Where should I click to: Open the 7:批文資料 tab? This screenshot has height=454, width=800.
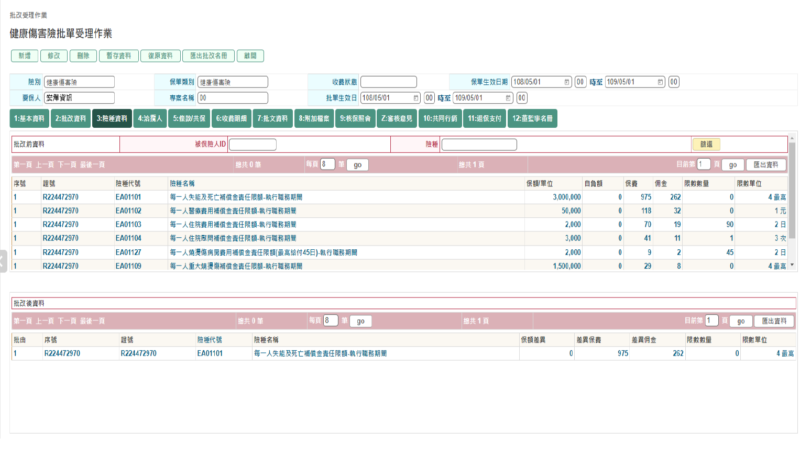click(x=272, y=118)
